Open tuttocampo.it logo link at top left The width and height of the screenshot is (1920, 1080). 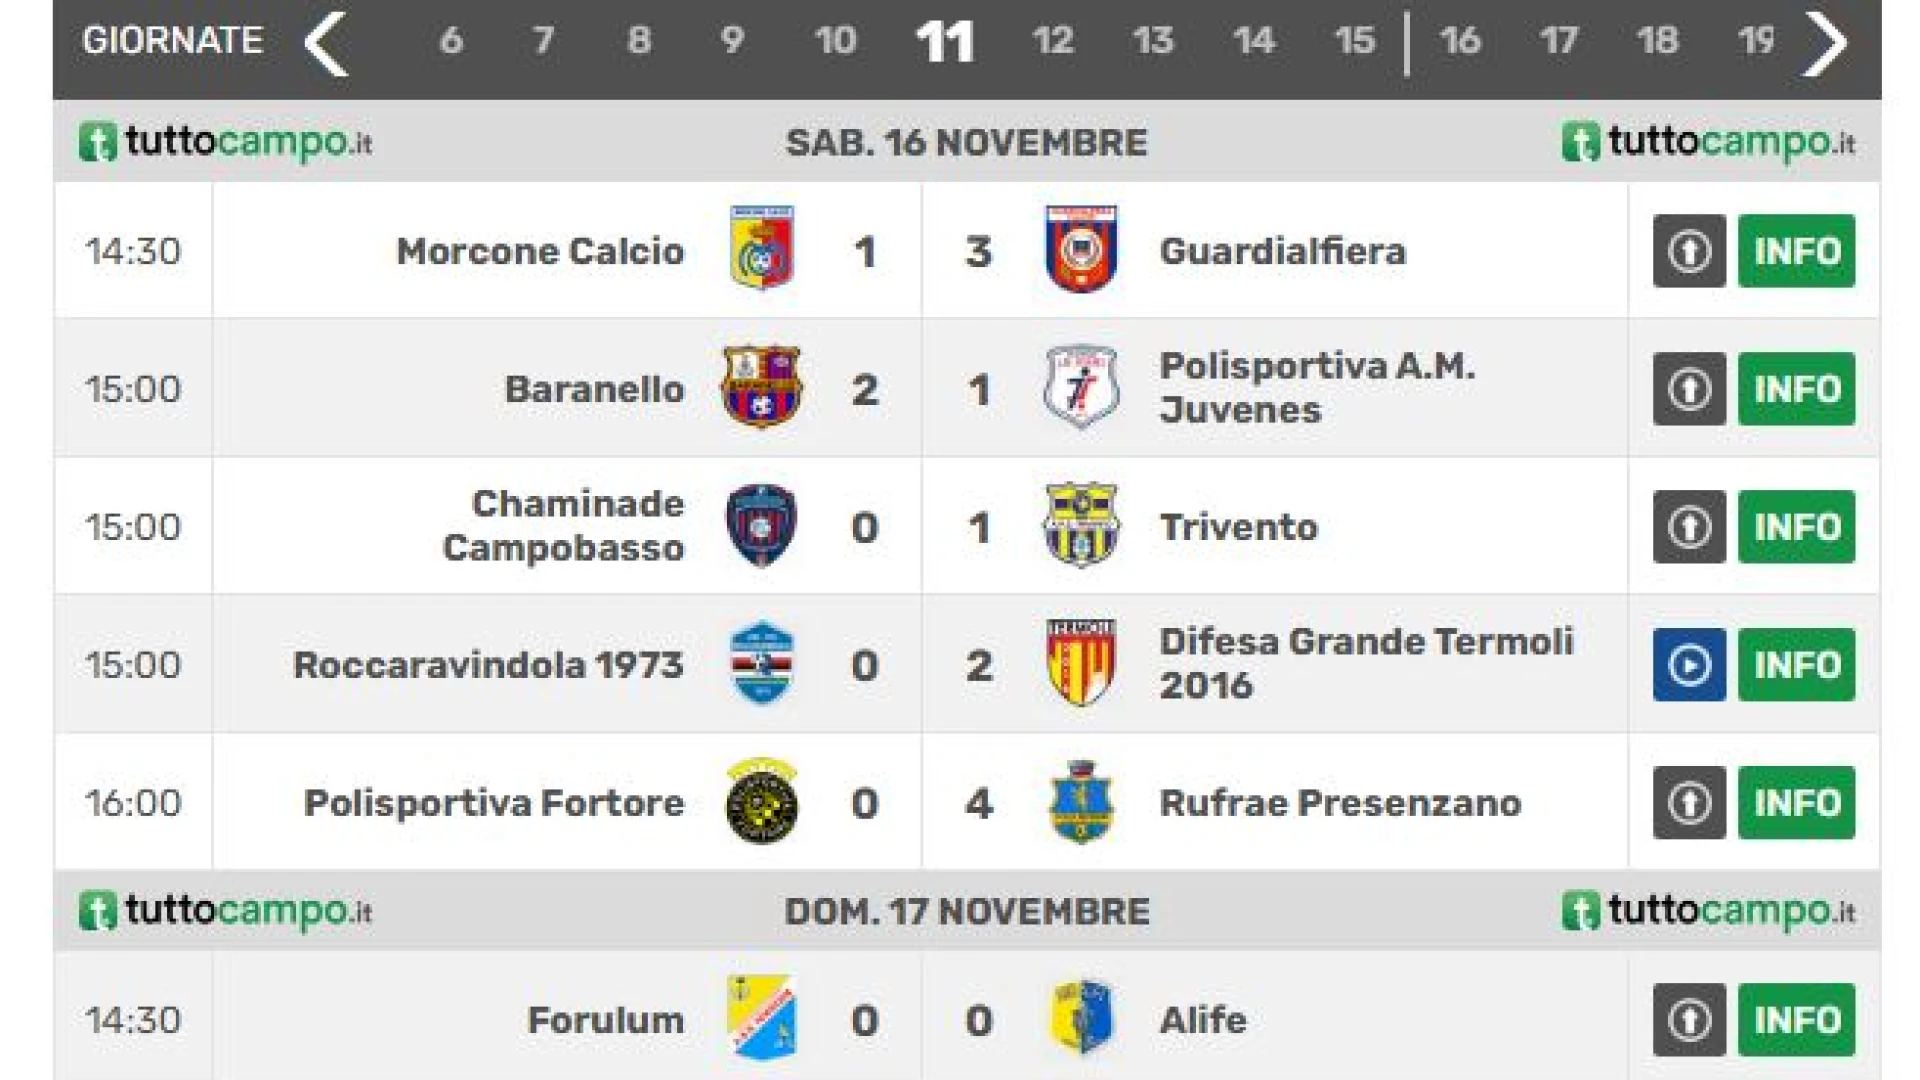coord(226,142)
